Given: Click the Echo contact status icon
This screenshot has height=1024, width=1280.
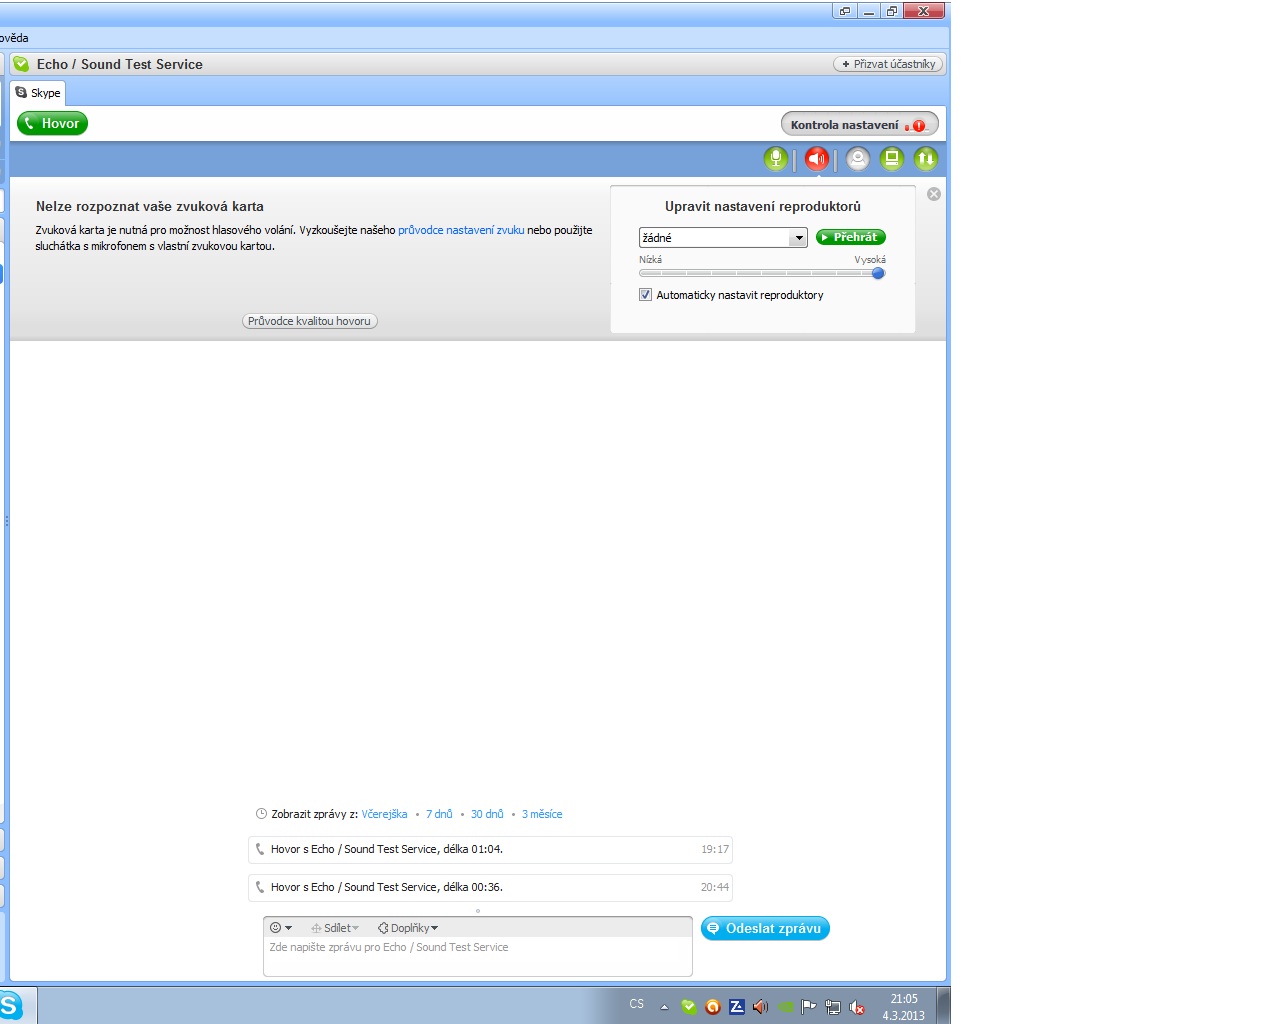Looking at the screenshot, I should (21, 64).
